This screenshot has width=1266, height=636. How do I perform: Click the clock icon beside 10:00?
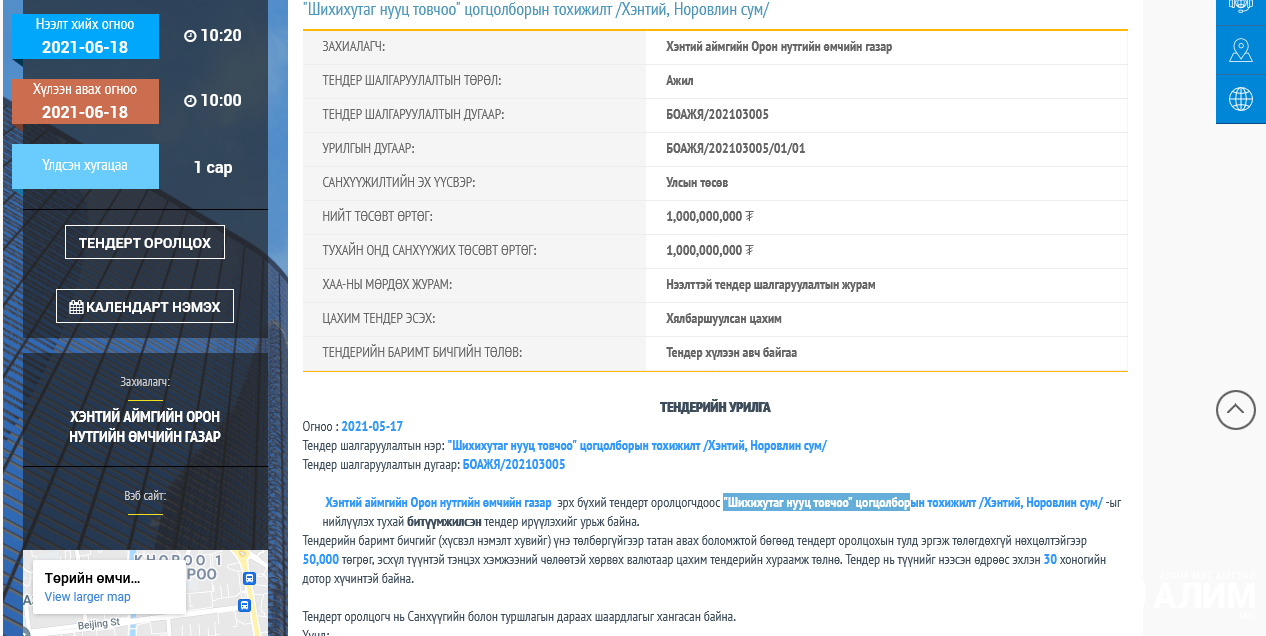click(x=190, y=100)
